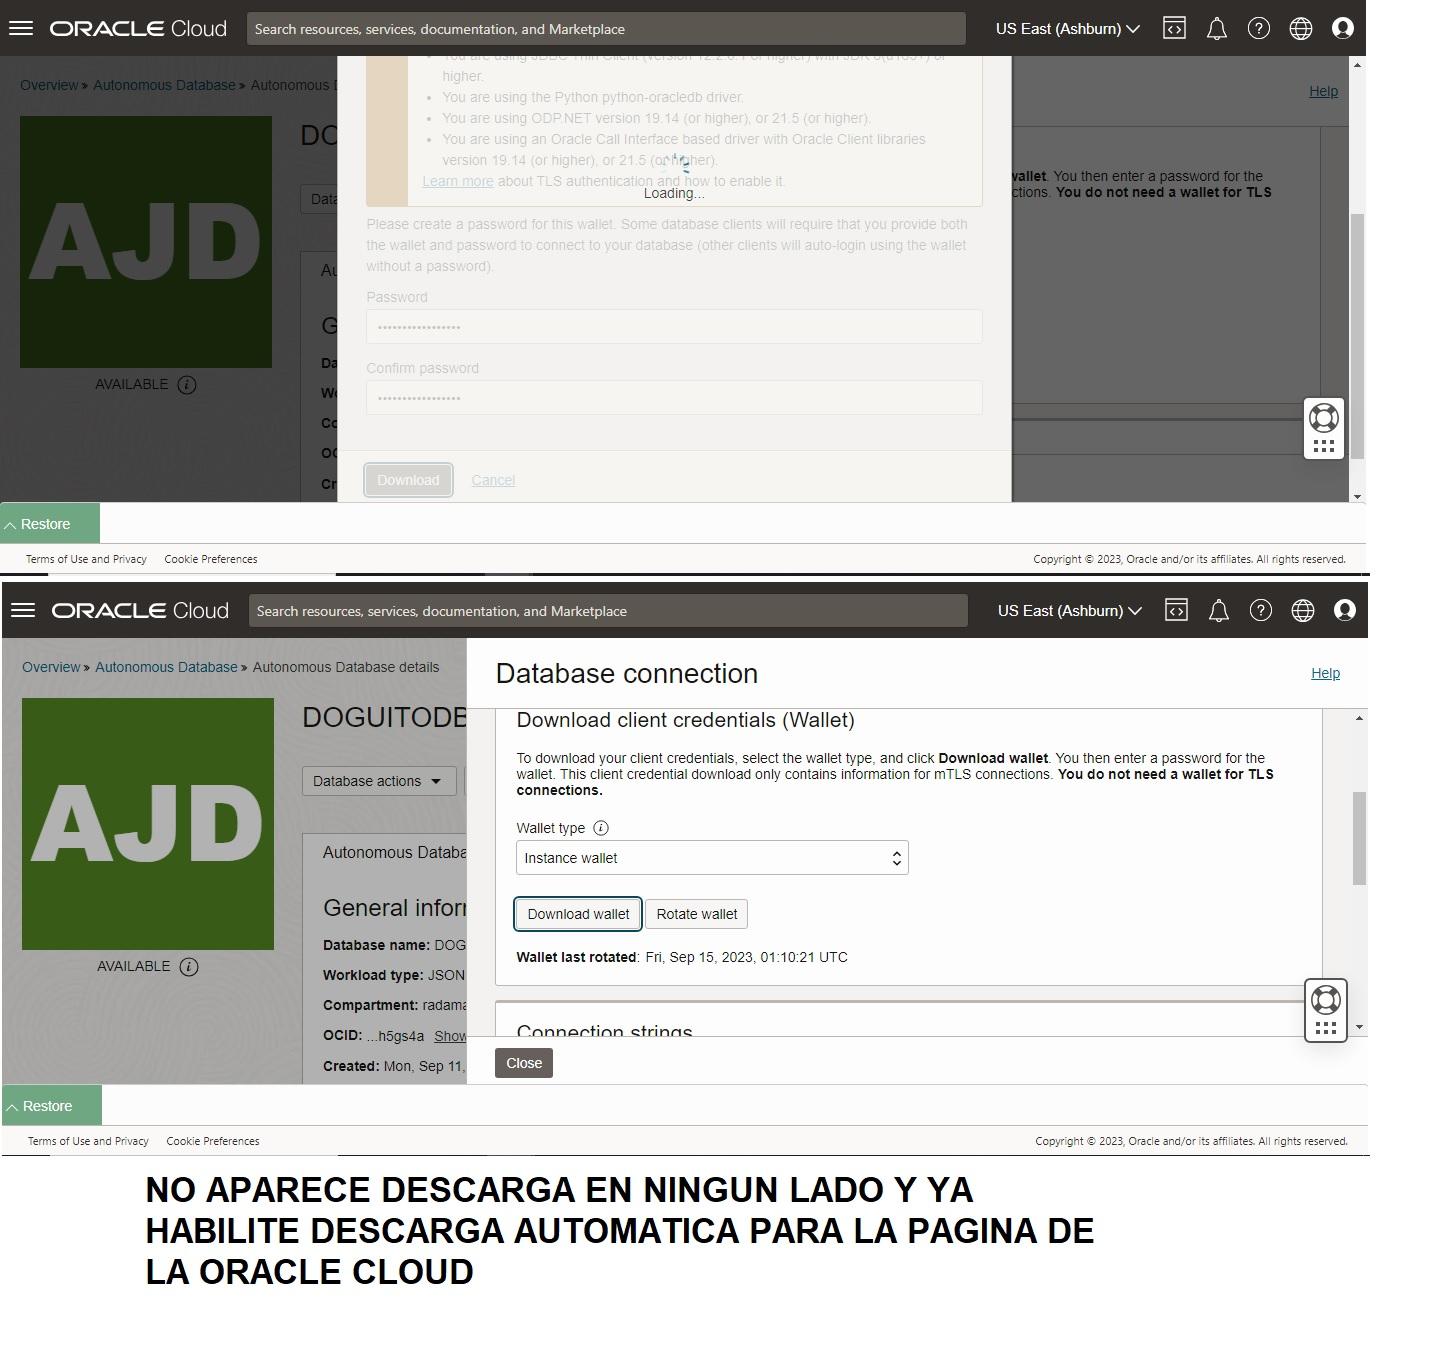Screen dimensions: 1430x1350
Task: Expand Restore panel in bottom window
Action: [x=52, y=1106]
